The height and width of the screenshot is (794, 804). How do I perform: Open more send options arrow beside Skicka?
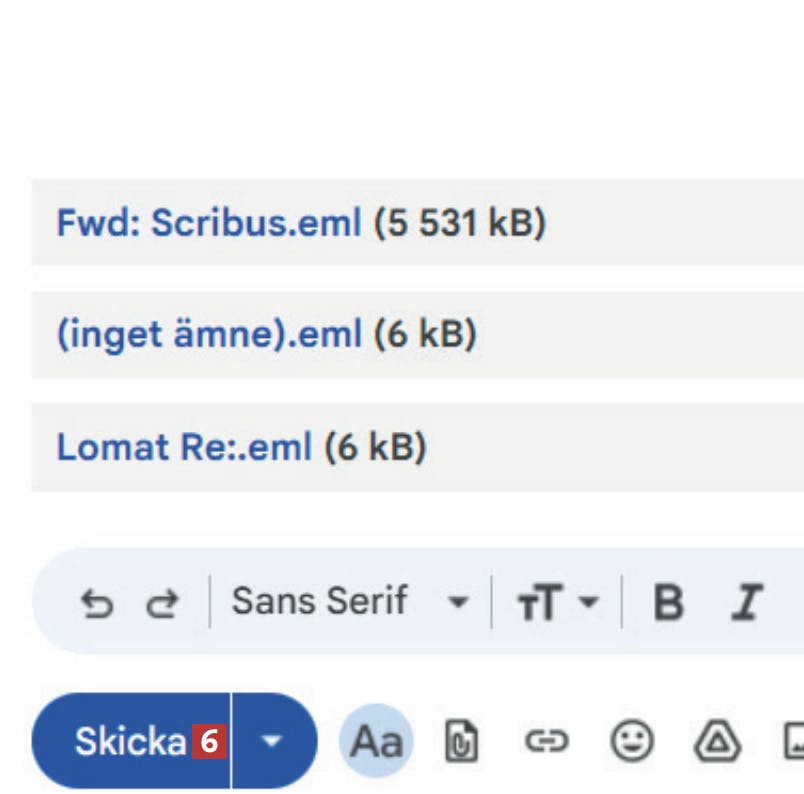[272, 742]
